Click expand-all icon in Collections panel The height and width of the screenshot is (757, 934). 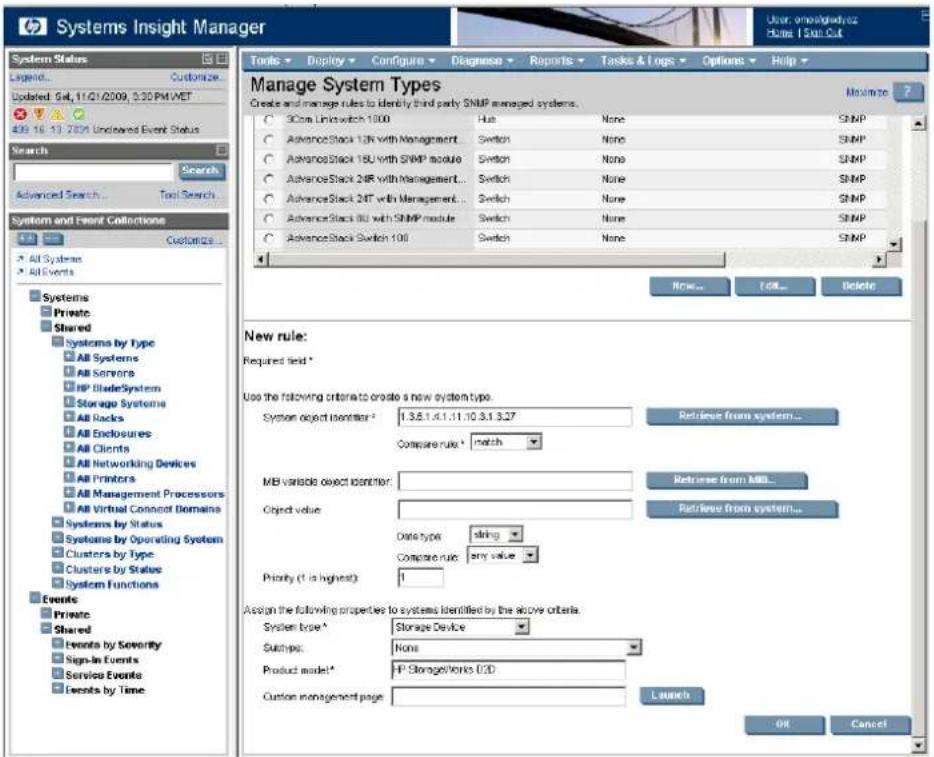click(27, 239)
